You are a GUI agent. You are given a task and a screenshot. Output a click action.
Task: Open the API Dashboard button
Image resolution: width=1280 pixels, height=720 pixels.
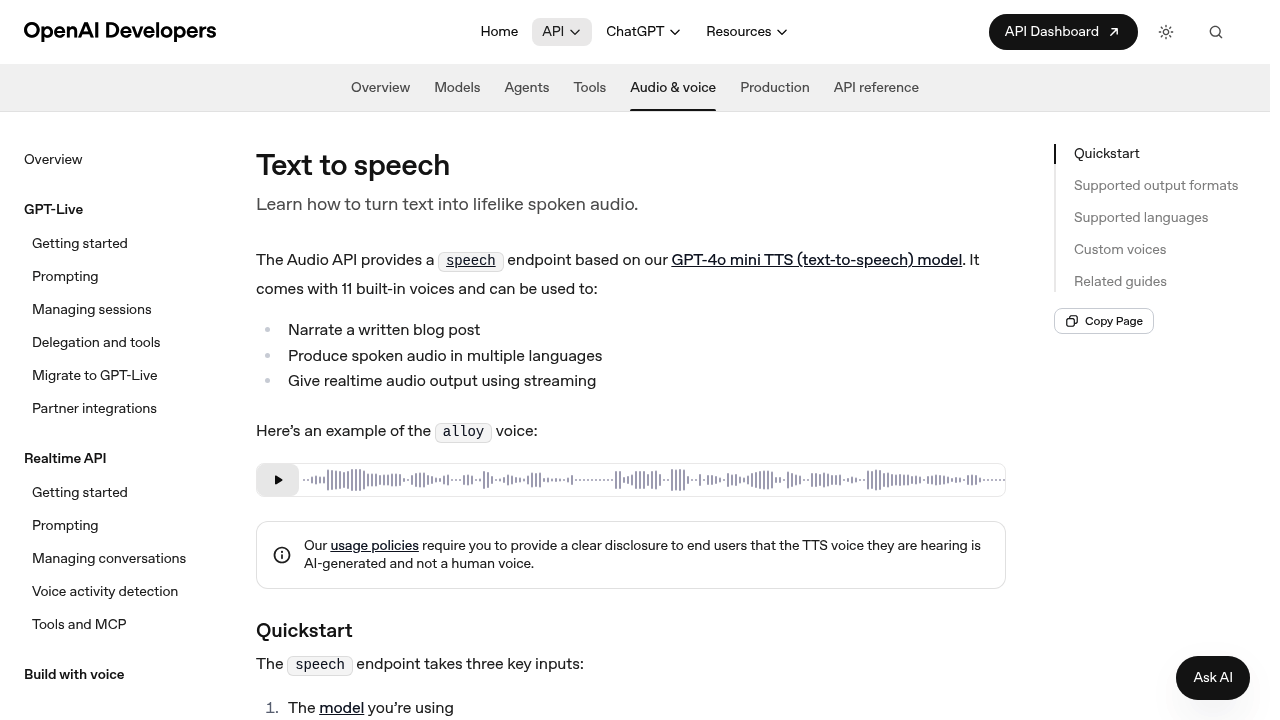point(1063,32)
